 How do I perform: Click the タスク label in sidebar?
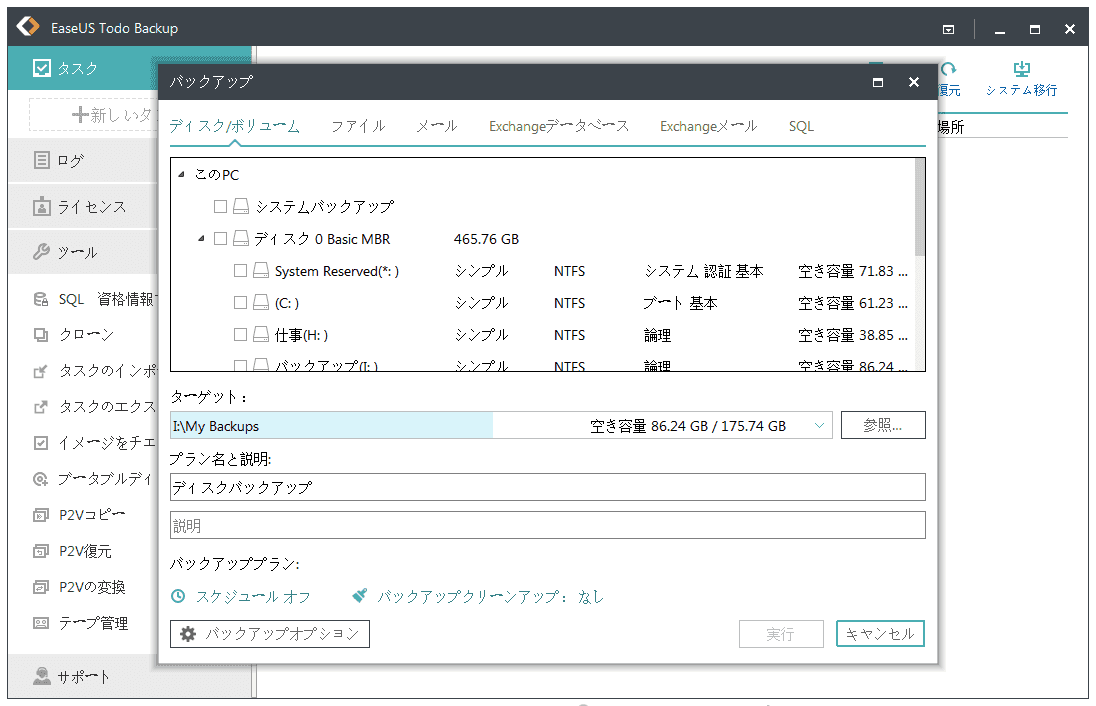pos(78,69)
